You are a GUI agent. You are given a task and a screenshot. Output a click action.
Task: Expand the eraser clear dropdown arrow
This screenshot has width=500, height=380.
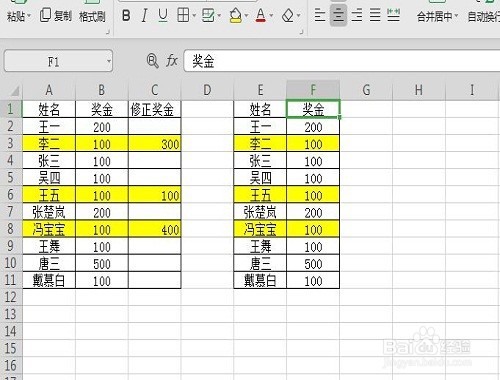298,15
